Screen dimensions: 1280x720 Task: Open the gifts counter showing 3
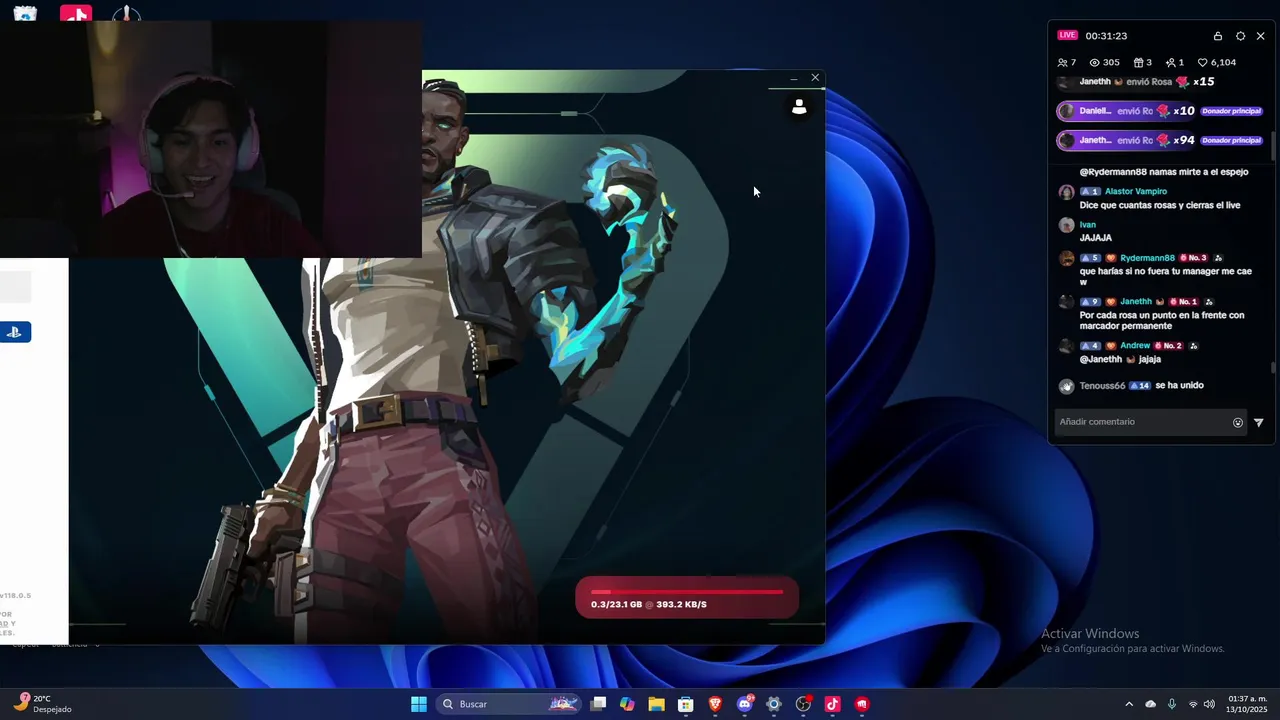tap(1142, 62)
